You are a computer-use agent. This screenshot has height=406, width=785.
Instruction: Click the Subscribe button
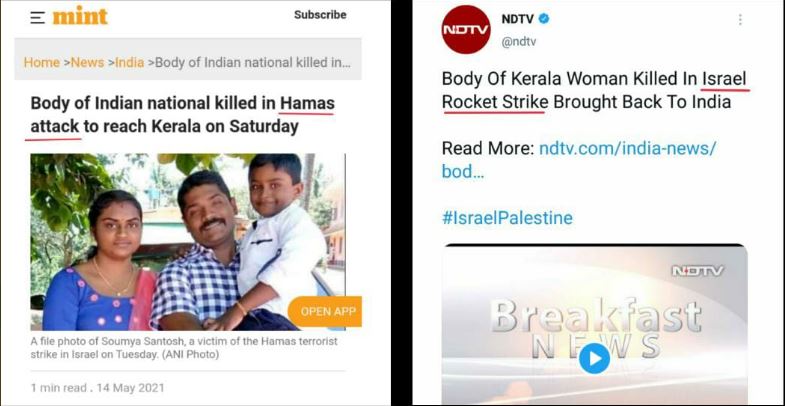coord(320,15)
